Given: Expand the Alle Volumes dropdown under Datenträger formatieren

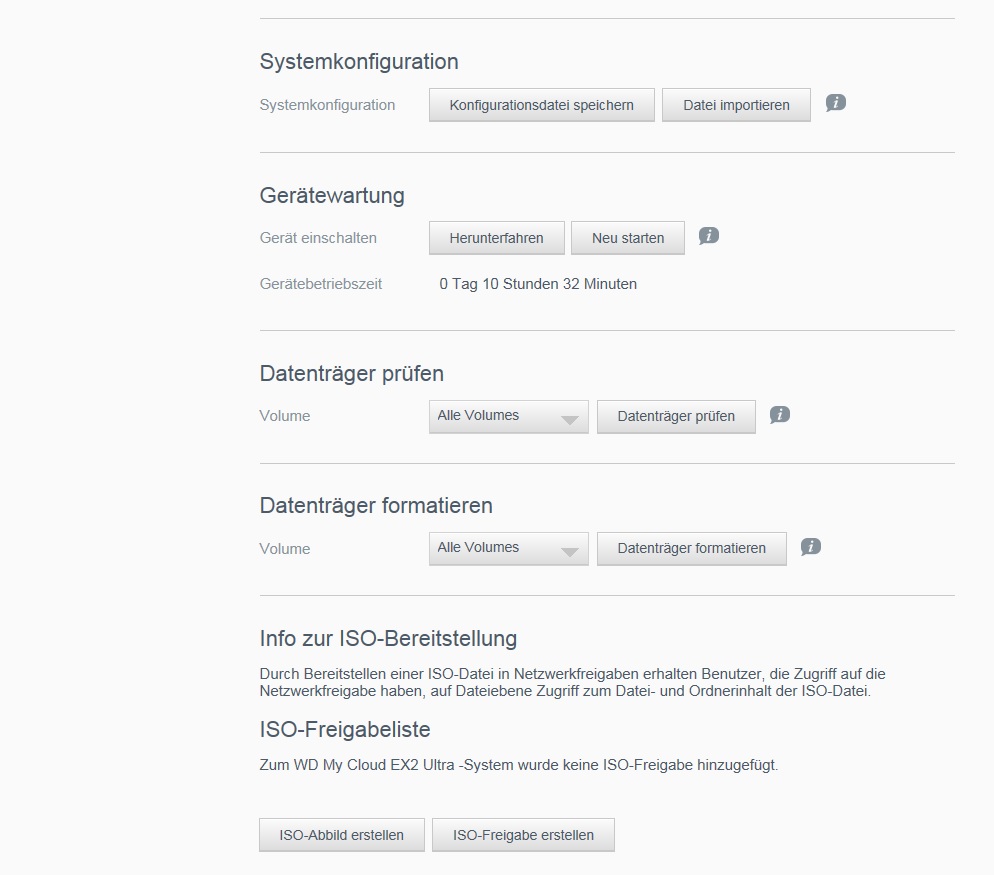Looking at the screenshot, I should 508,548.
